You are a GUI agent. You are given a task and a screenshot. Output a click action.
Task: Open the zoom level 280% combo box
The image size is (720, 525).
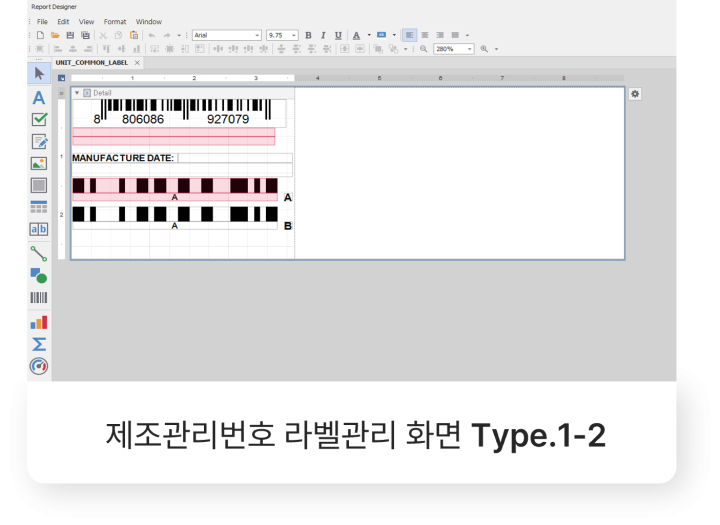pyautogui.click(x=469, y=48)
